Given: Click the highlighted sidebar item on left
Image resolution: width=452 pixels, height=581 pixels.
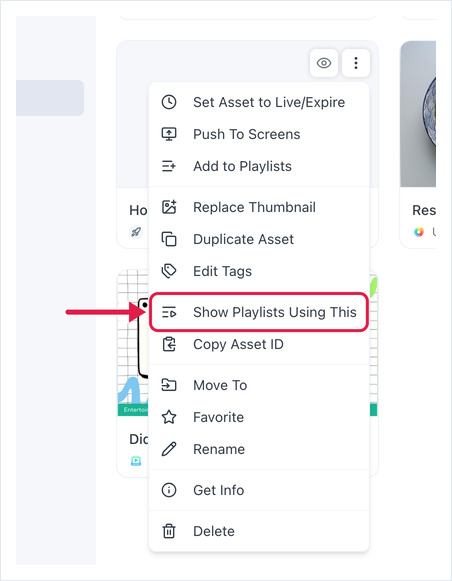Looking at the screenshot, I should 50,98.
